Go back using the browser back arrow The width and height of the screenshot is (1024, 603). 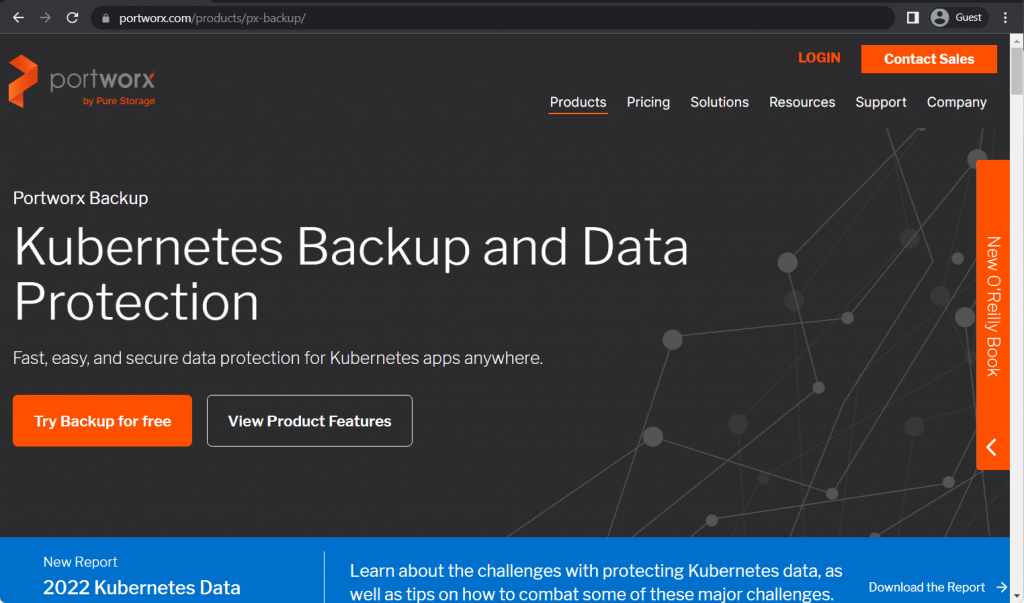pyautogui.click(x=18, y=18)
